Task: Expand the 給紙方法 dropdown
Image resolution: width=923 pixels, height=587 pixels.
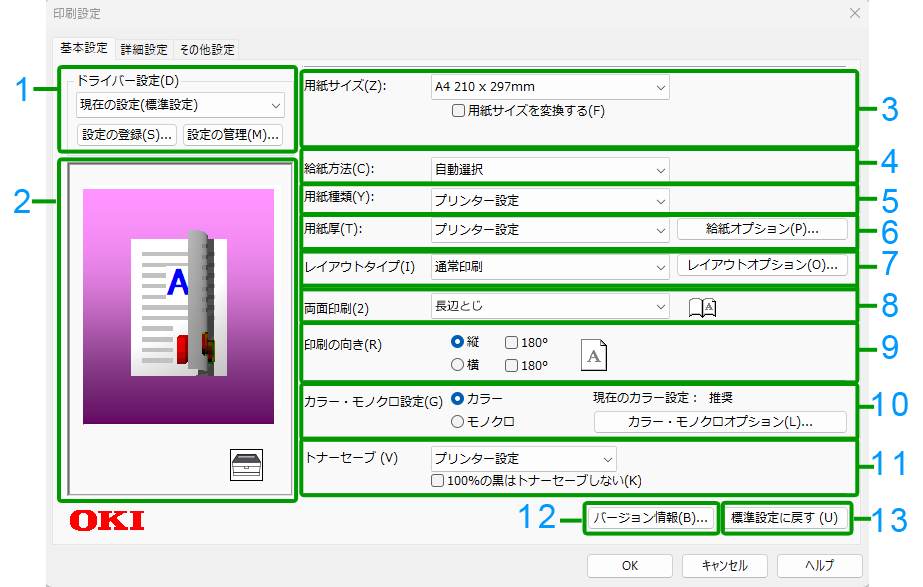Action: coord(550,170)
